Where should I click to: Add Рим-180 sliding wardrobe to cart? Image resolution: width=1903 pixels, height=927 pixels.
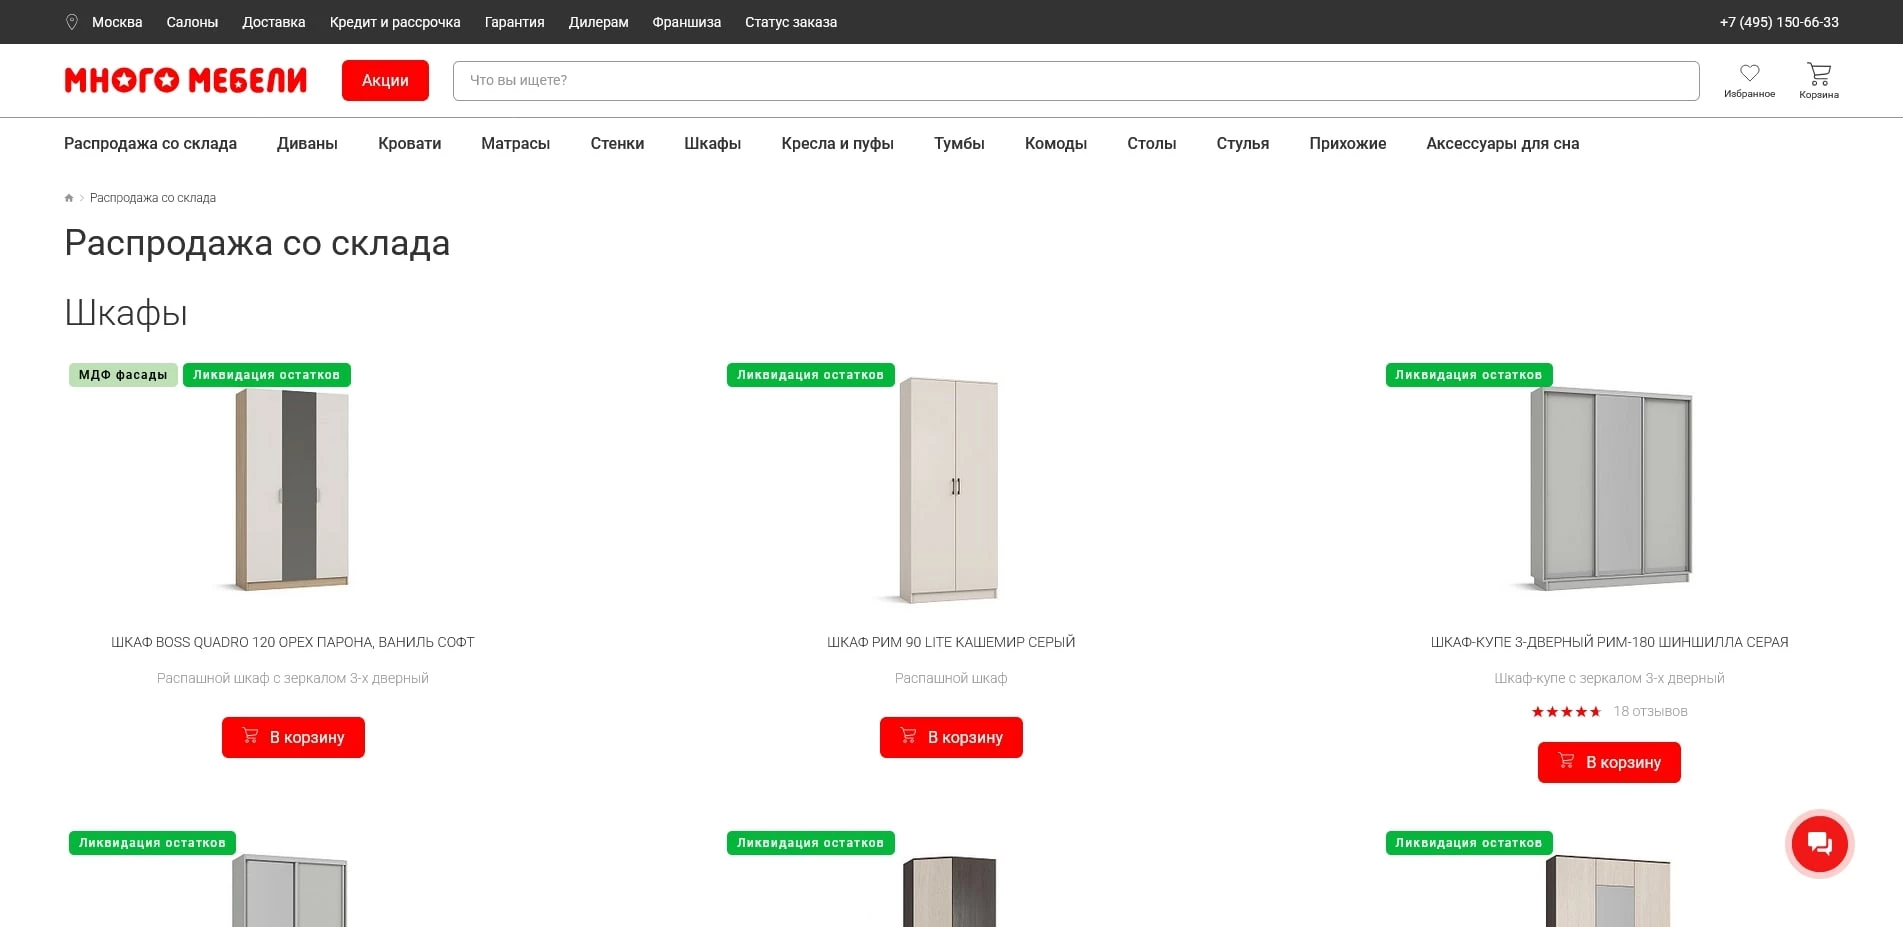tap(1609, 762)
